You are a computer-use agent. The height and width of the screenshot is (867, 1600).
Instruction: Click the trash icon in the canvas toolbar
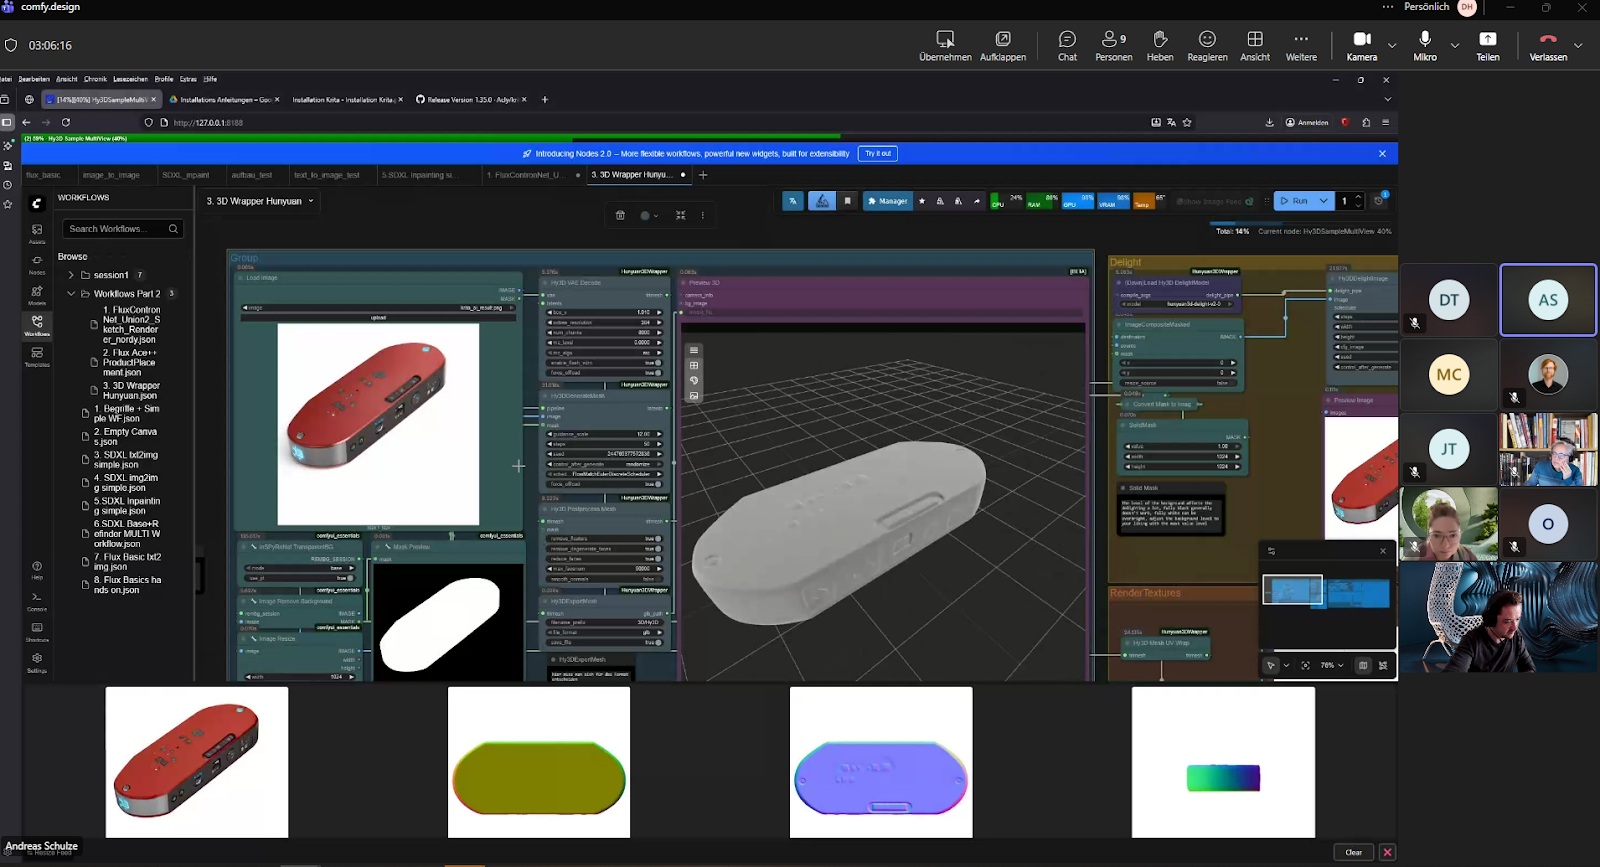[x=620, y=215]
